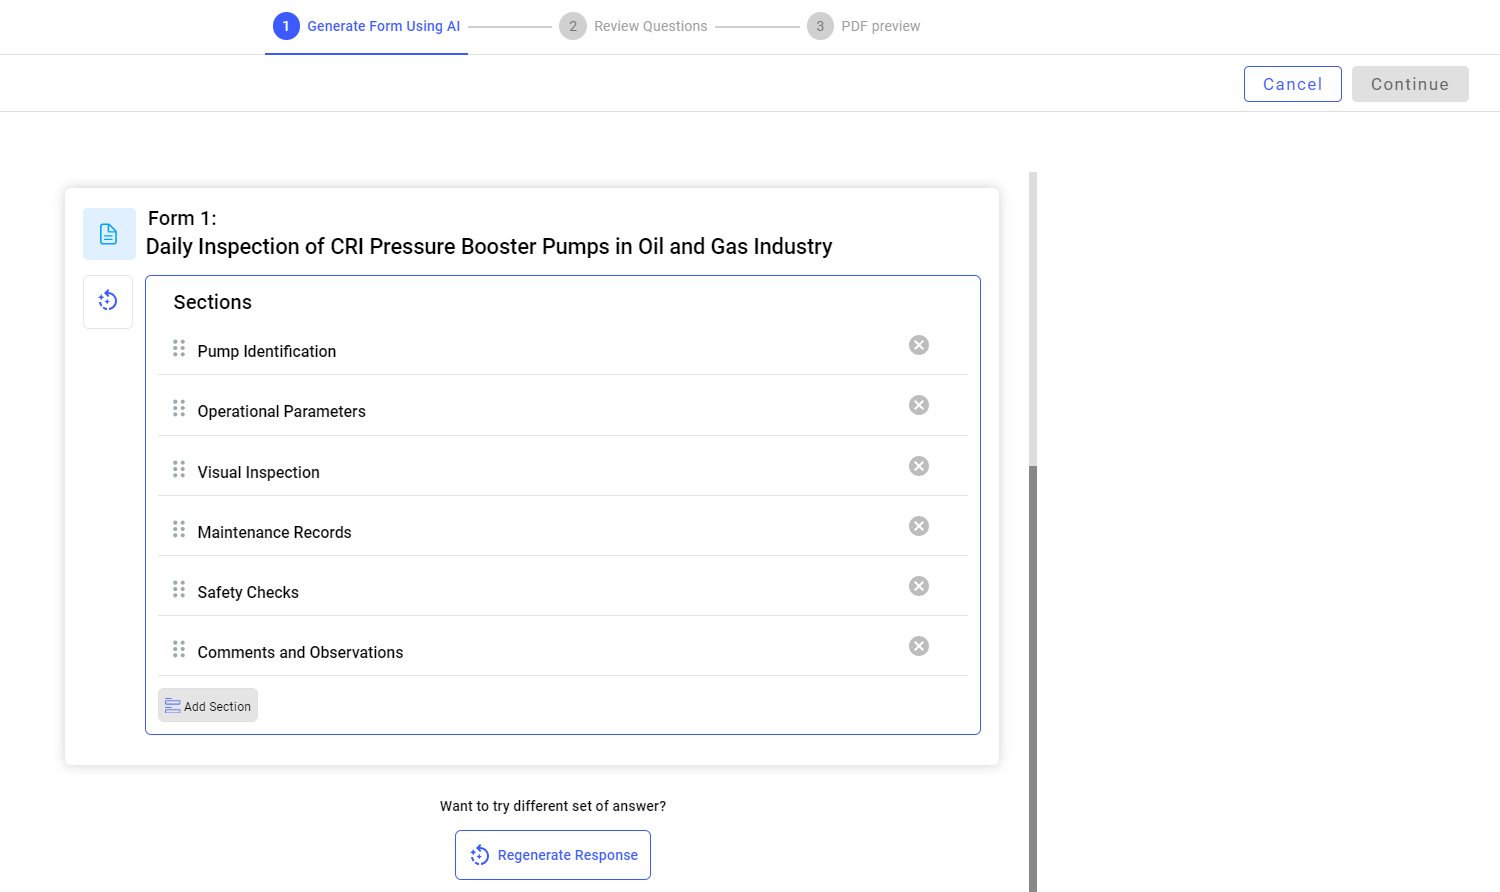Grab the drag handle for Pump Identification

(x=179, y=348)
